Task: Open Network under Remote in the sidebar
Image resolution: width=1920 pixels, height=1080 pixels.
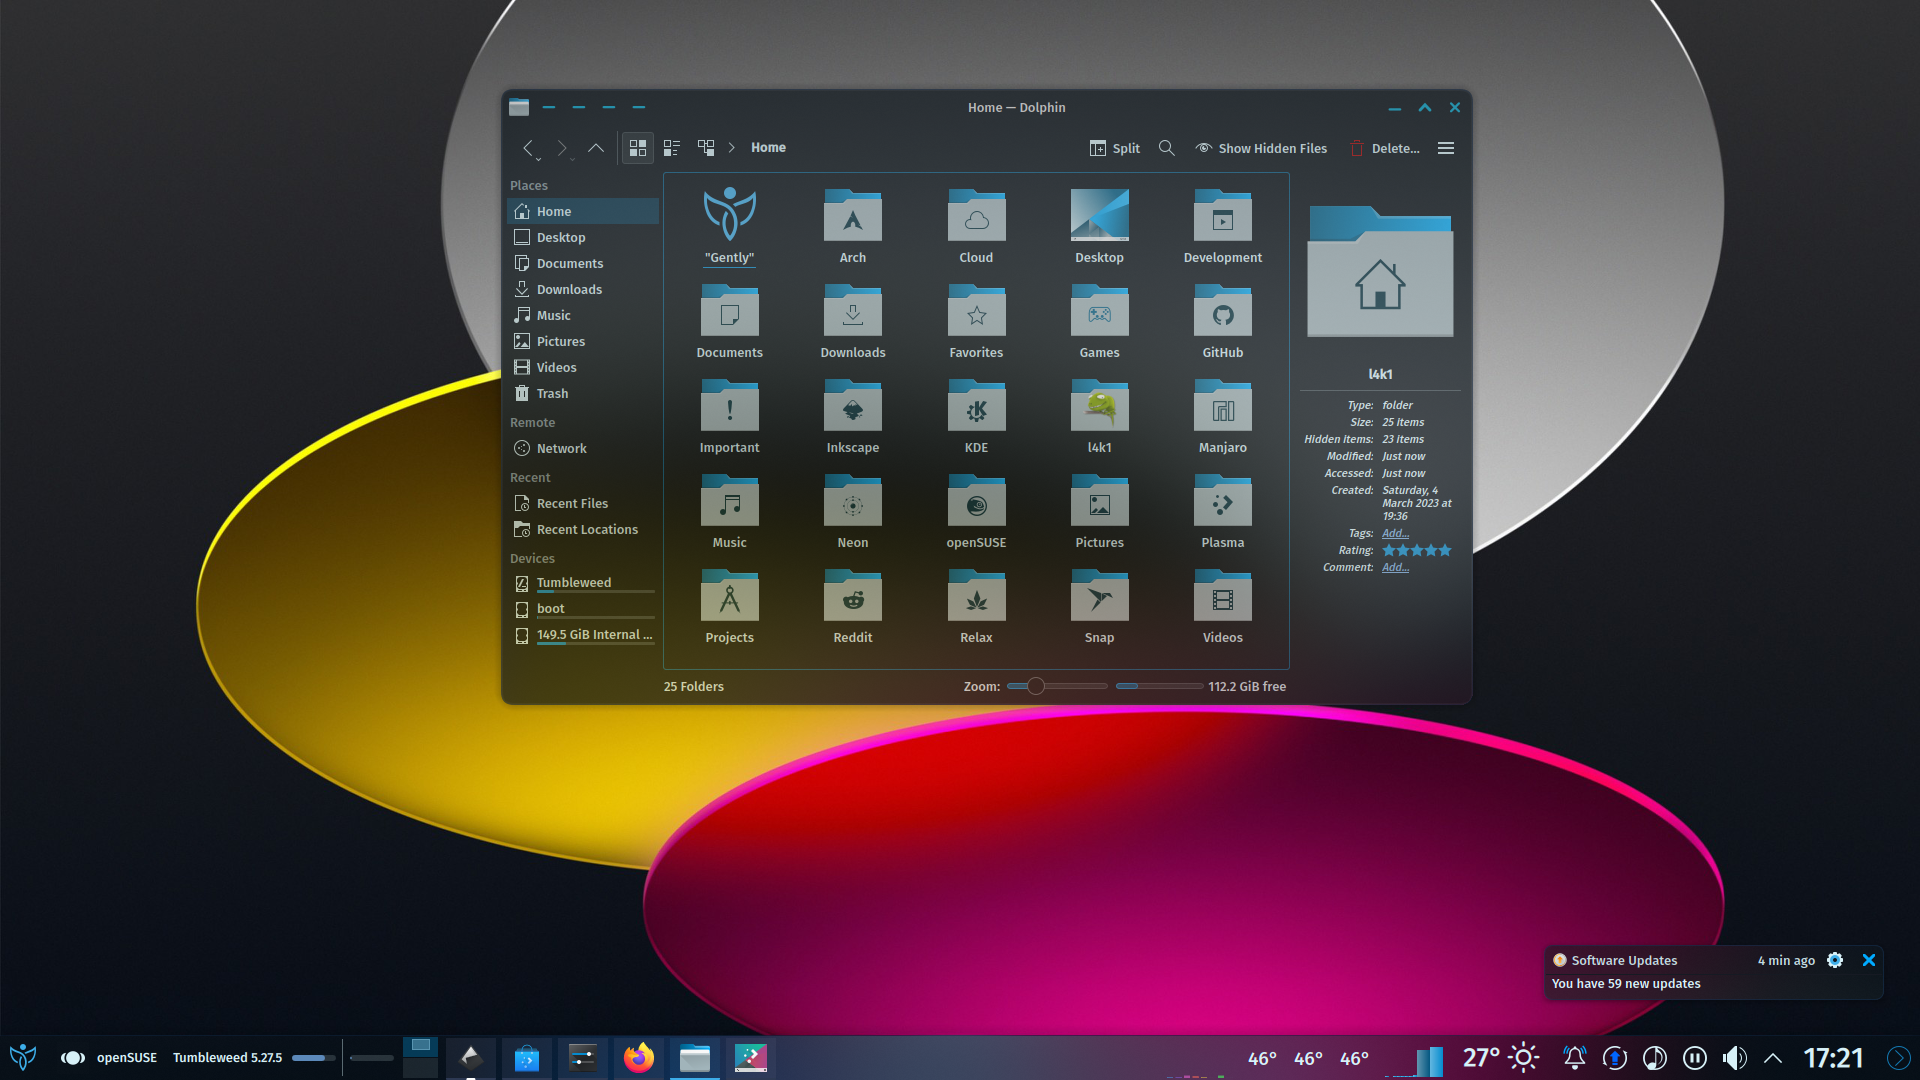Action: tap(560, 448)
